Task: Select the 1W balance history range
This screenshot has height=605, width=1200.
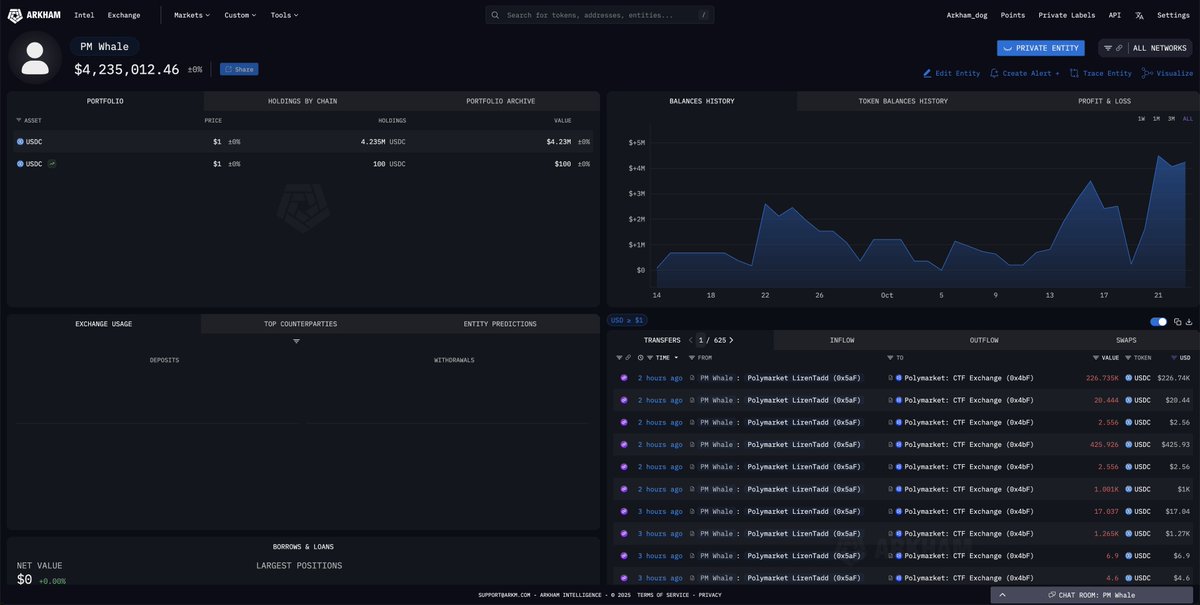Action: pyautogui.click(x=1141, y=119)
